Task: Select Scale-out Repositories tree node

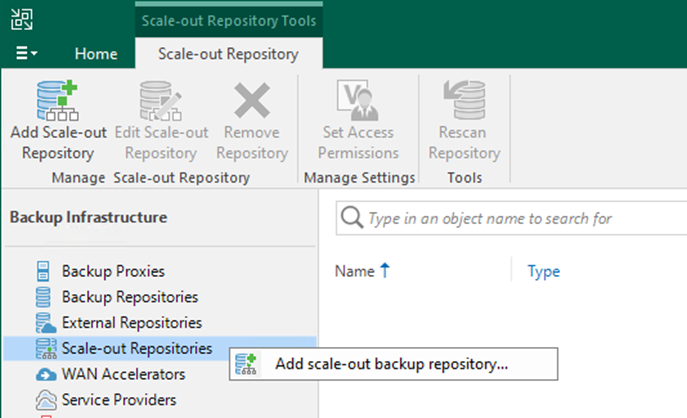Action: 137,348
